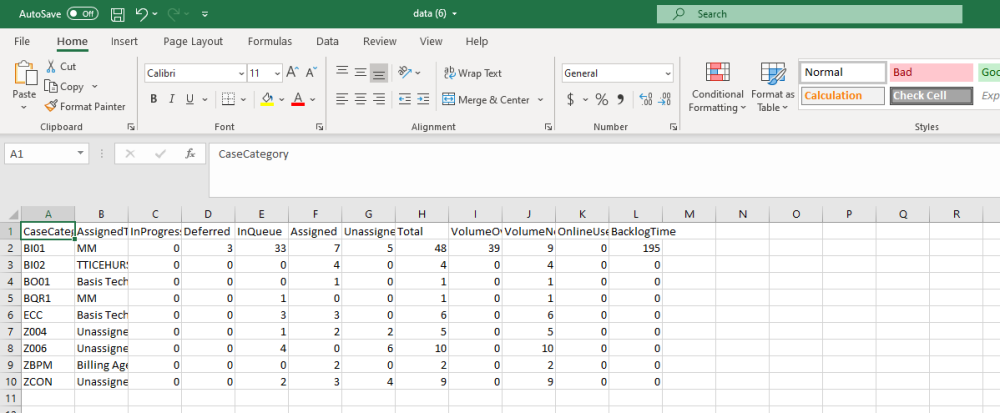Image resolution: width=1000 pixels, height=413 pixels.
Task: Toggle the AutoSave switch
Action: click(x=82, y=14)
